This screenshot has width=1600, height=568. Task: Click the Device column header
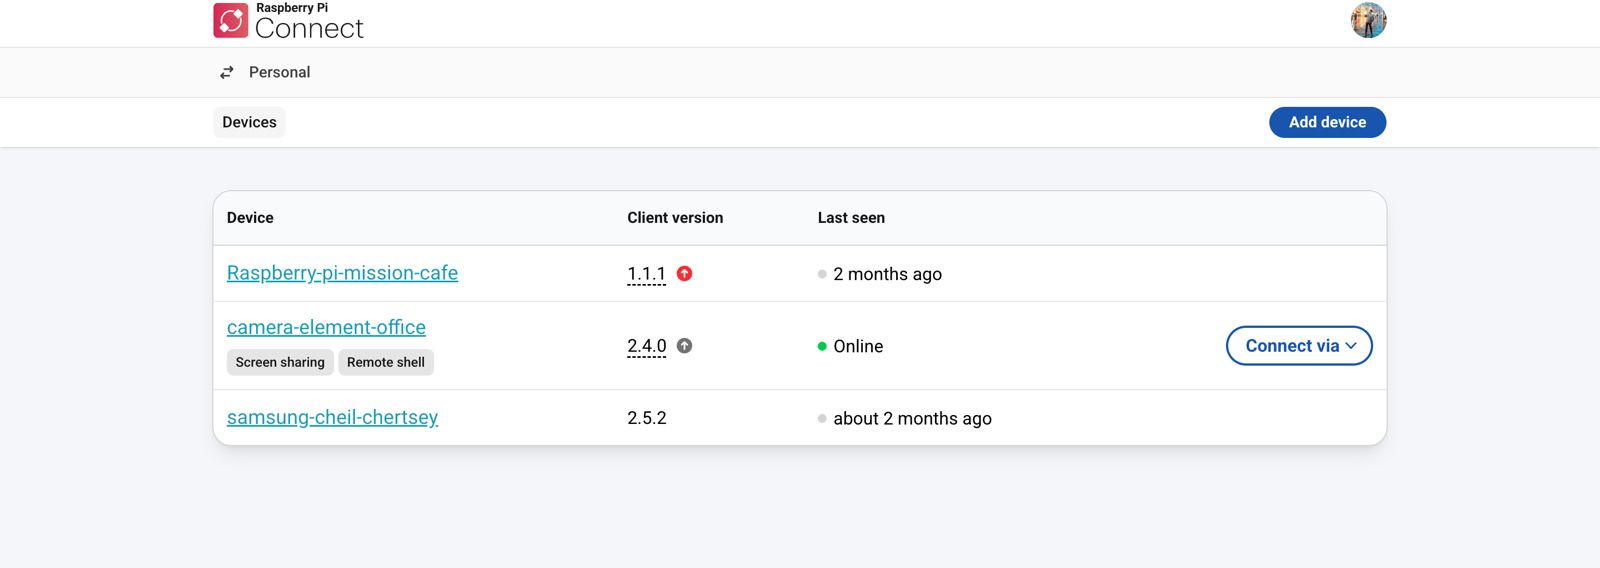(x=250, y=218)
